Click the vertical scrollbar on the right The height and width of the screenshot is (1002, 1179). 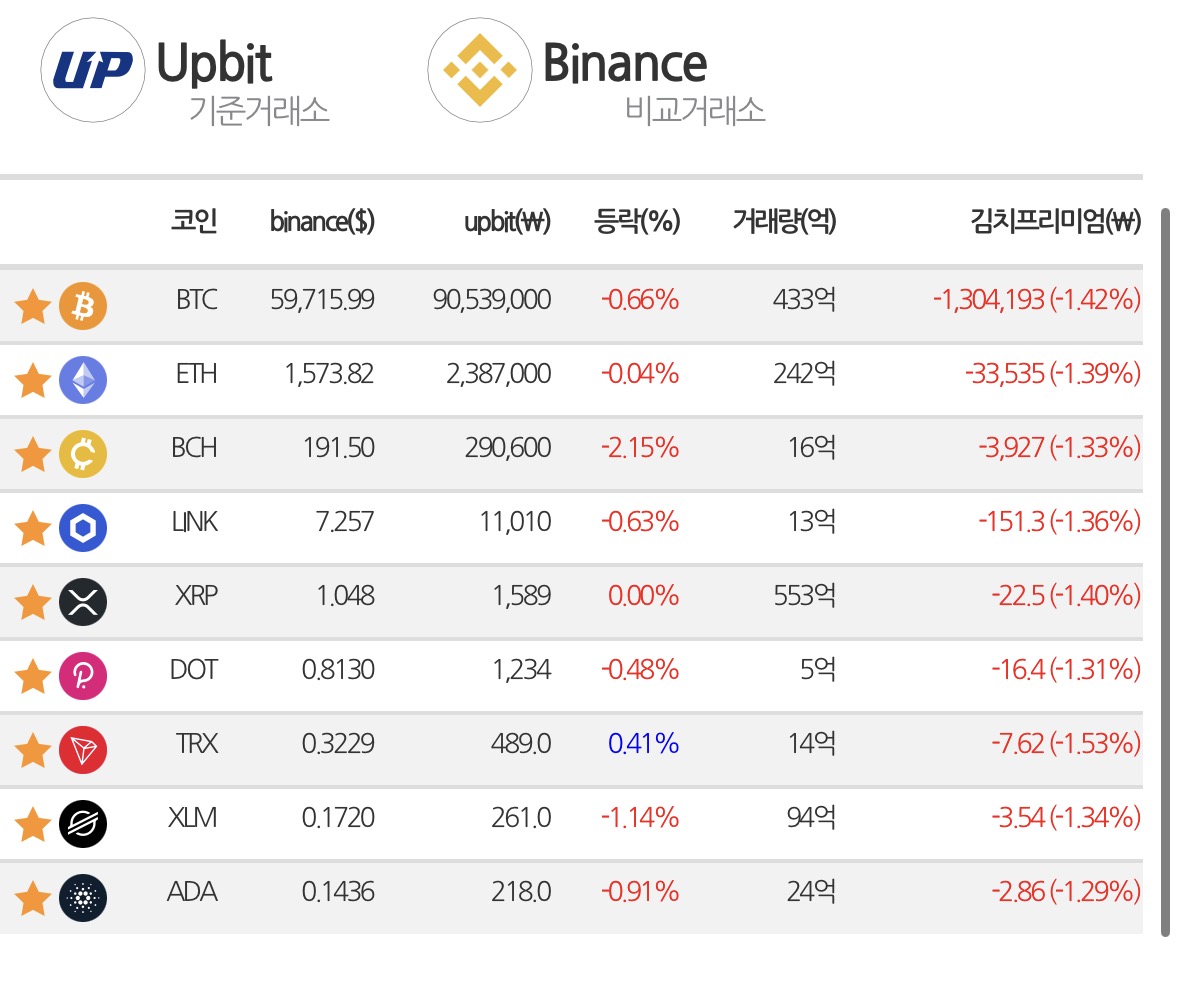1165,573
